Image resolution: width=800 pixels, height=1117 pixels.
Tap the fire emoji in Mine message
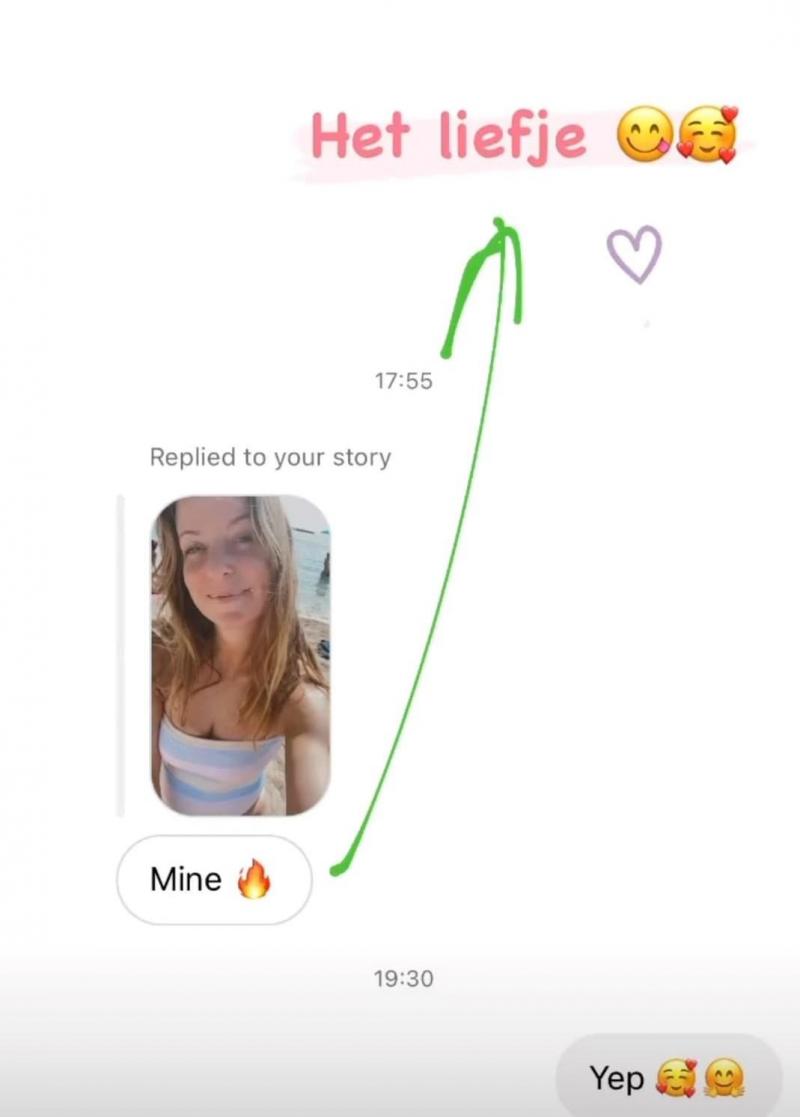coord(254,879)
